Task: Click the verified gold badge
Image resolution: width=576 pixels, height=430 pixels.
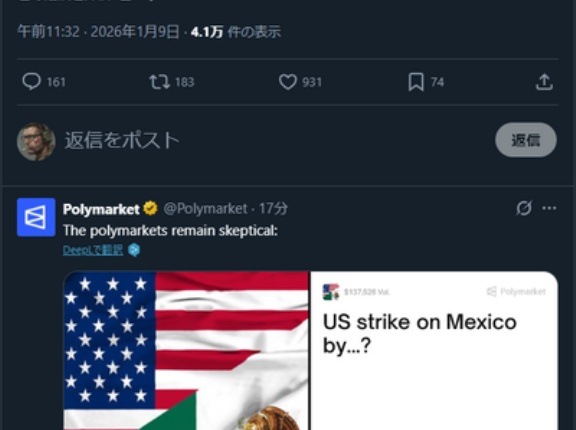Action: click(150, 209)
